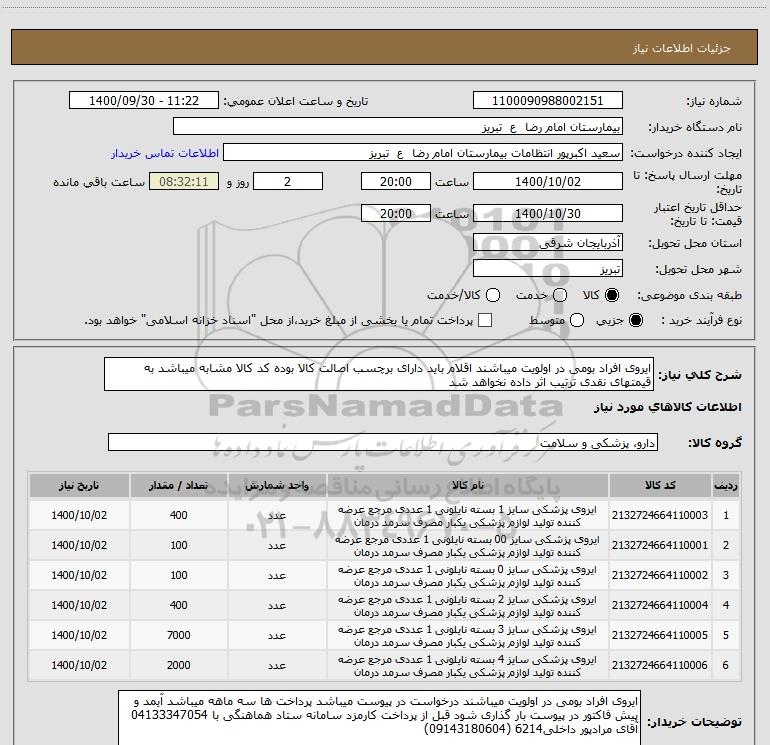The image size is (770, 745).
Task: Click quantity 100 in row 2
Action: tap(179, 545)
